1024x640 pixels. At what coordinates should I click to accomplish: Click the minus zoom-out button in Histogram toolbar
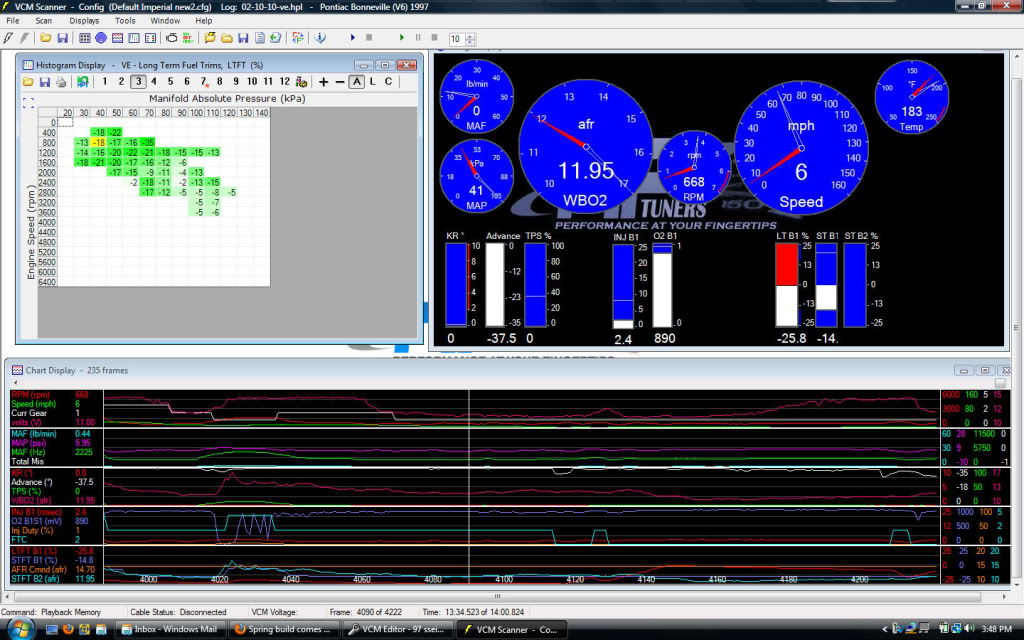click(340, 82)
